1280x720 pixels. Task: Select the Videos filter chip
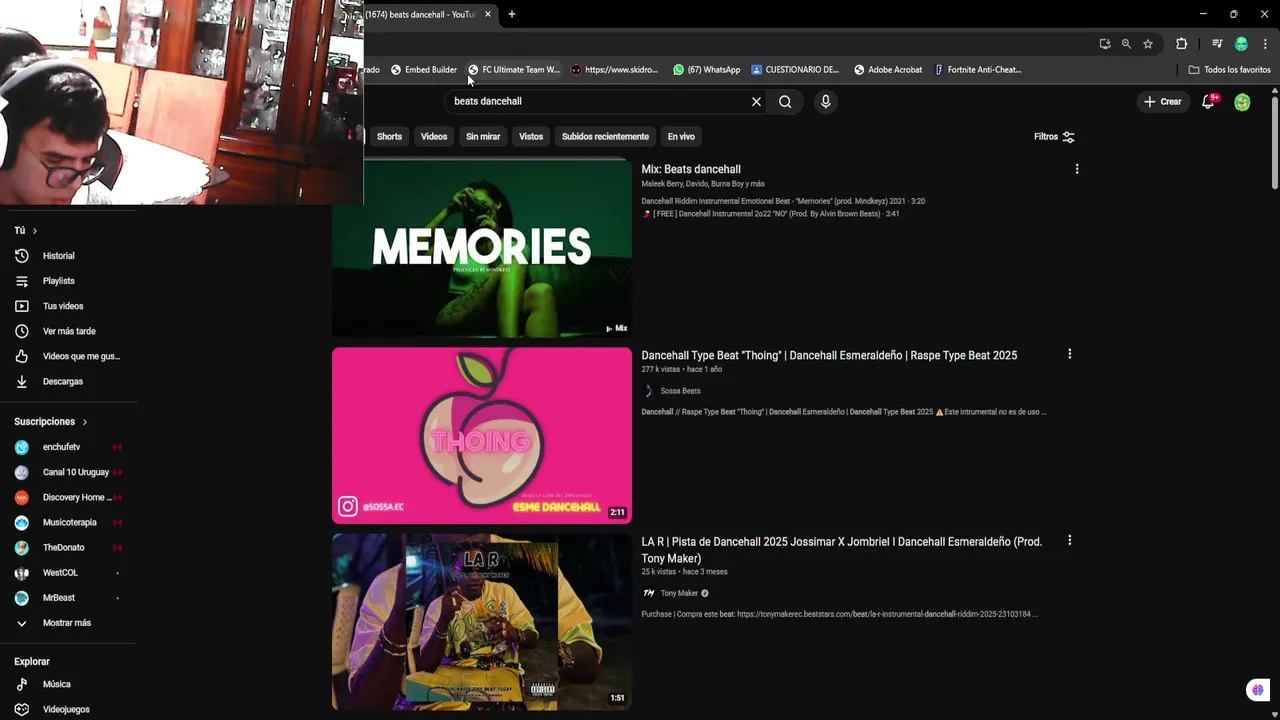point(434,137)
